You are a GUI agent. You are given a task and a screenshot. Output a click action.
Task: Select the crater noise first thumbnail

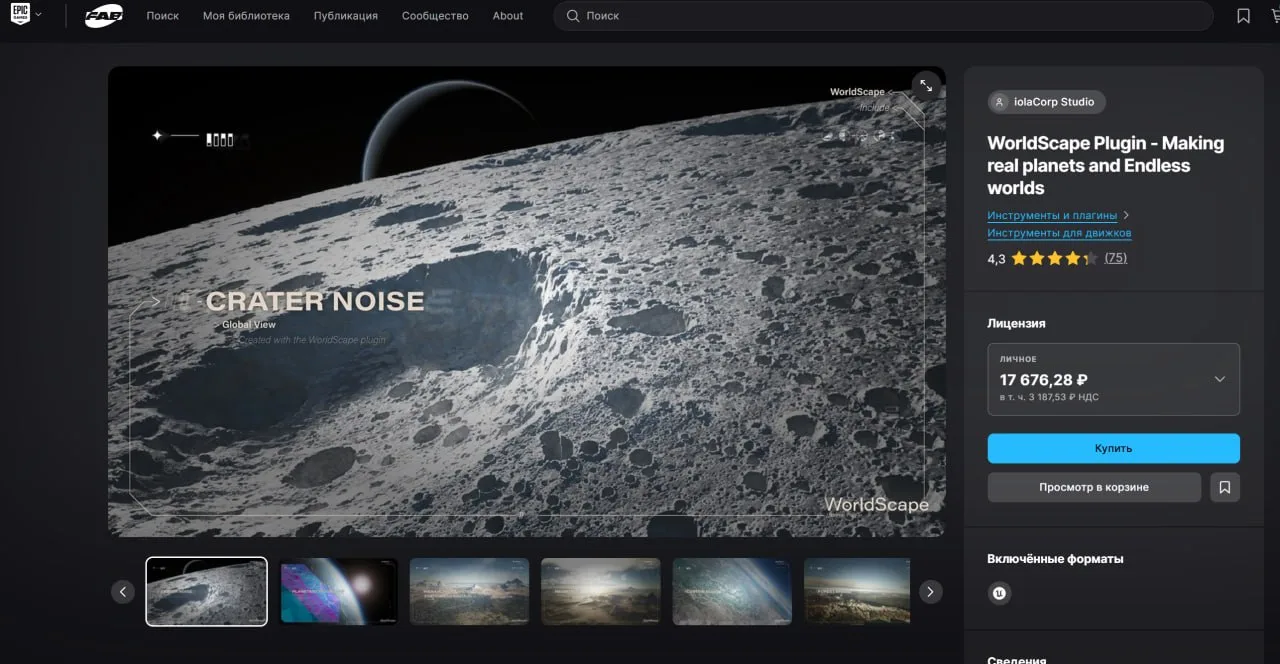click(207, 592)
